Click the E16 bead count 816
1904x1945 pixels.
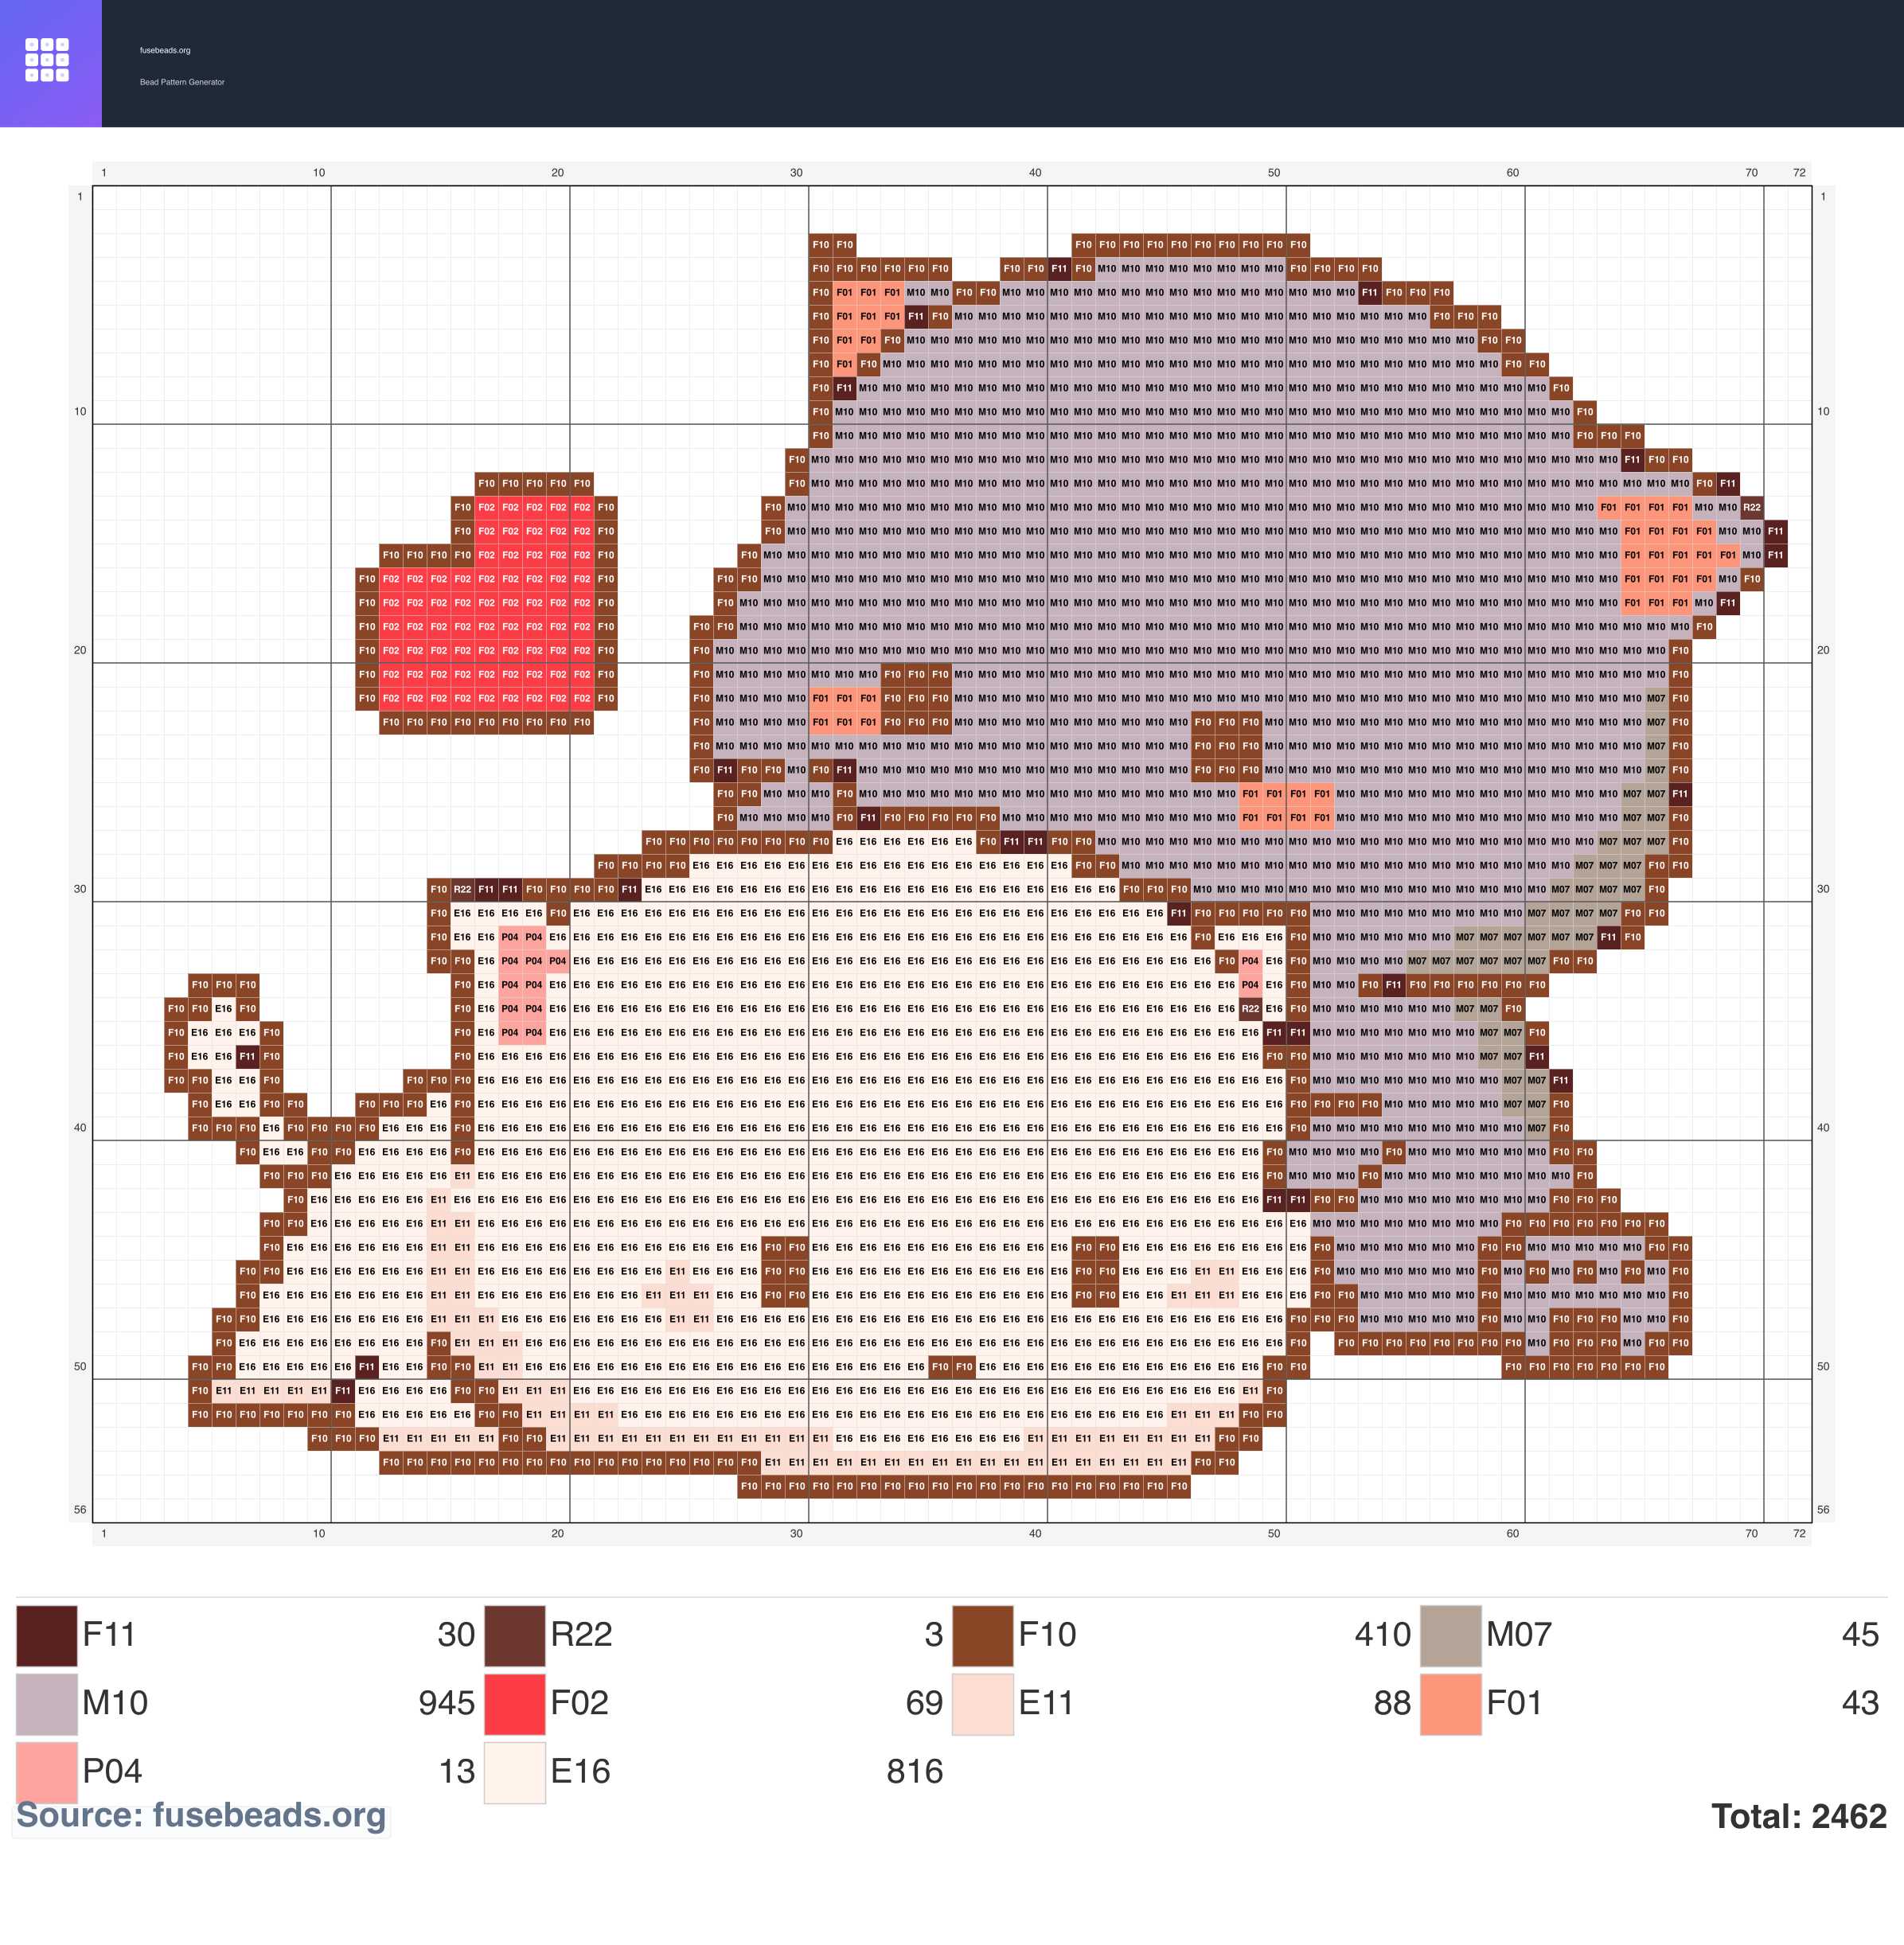(x=915, y=1772)
